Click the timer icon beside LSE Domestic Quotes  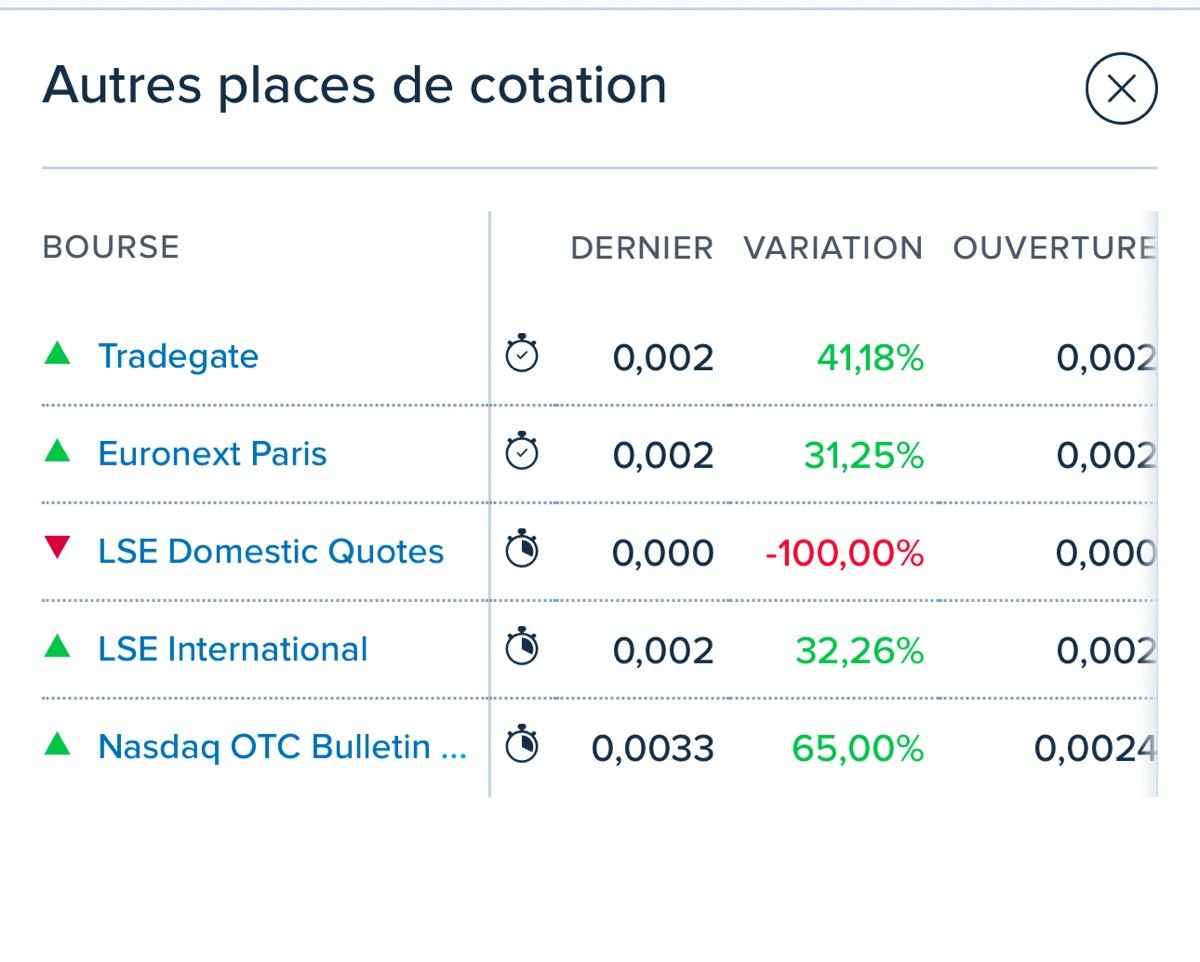pyautogui.click(x=522, y=550)
